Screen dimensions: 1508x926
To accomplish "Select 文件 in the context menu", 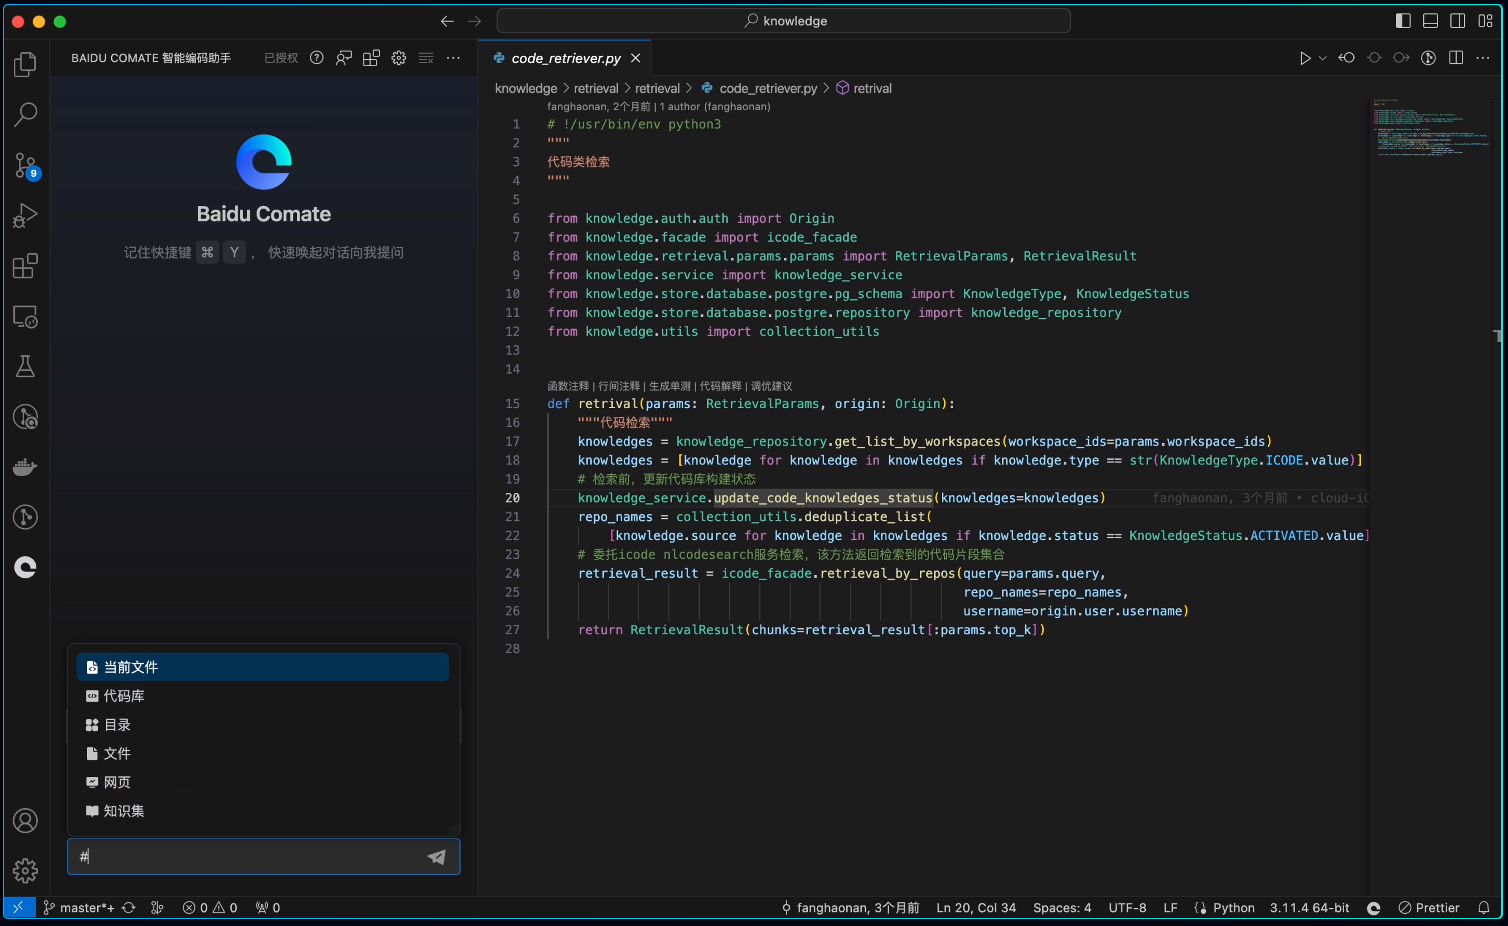I will point(262,754).
